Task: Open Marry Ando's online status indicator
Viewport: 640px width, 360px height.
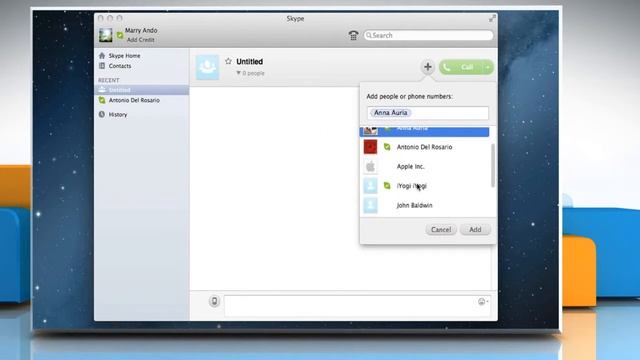Action: point(120,36)
